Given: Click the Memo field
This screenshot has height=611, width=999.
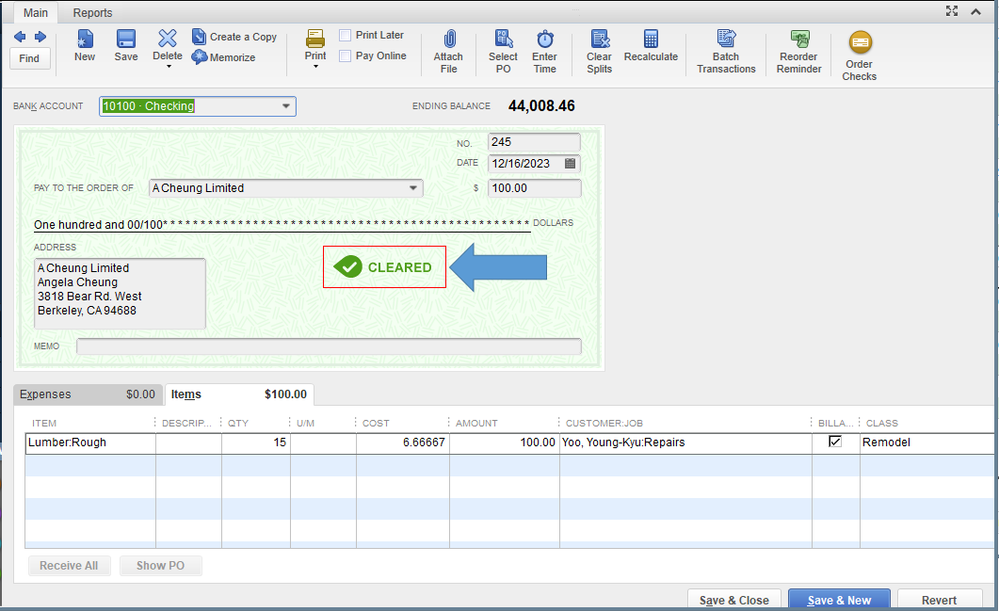Looking at the screenshot, I should click(x=329, y=346).
